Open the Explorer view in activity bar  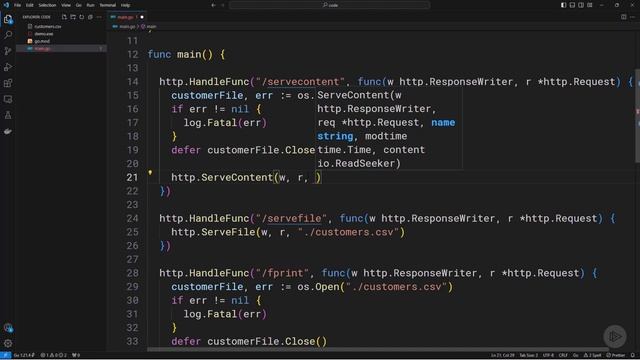8,19
